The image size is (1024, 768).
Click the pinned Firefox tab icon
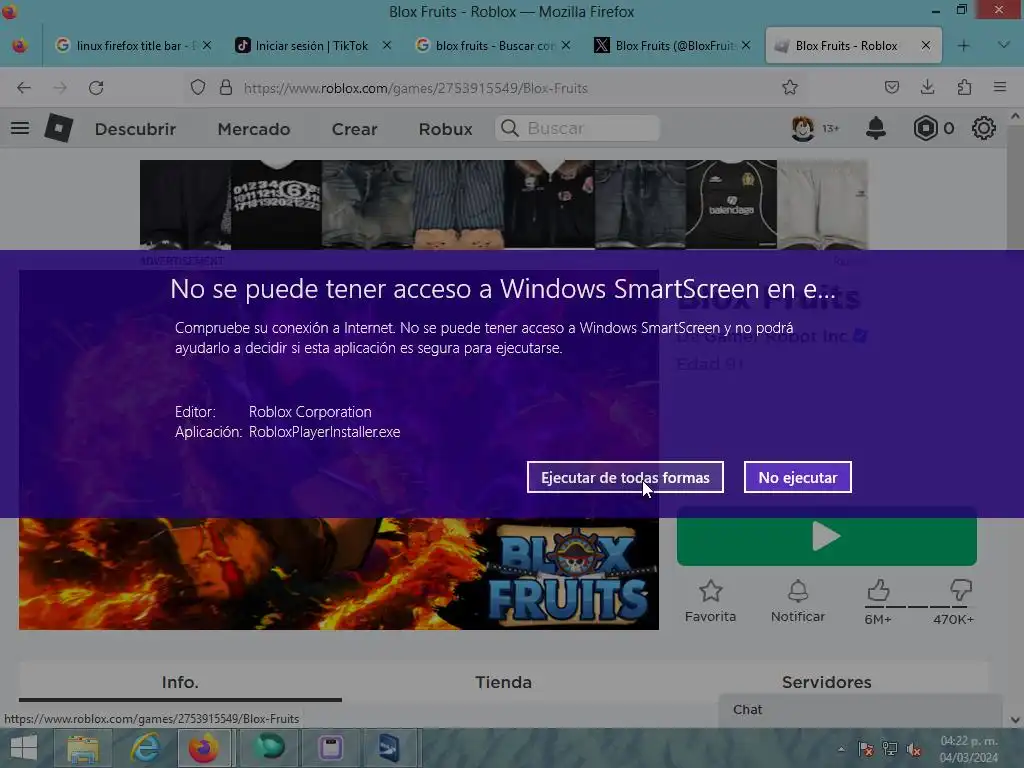click(x=20, y=46)
